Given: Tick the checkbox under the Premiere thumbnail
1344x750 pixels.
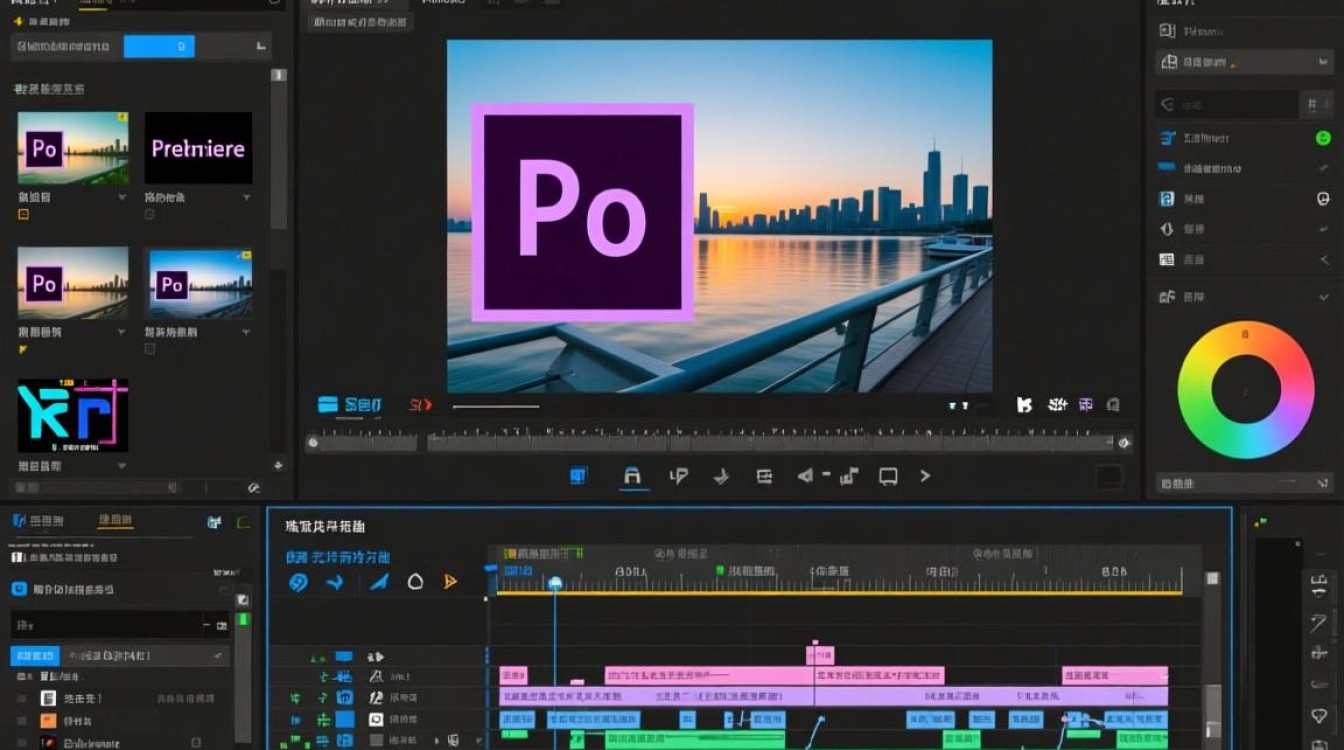Looking at the screenshot, I should [150, 215].
